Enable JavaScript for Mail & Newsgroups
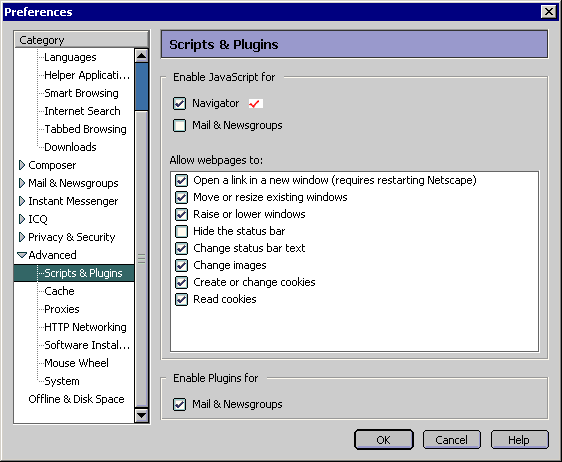 (x=179, y=125)
